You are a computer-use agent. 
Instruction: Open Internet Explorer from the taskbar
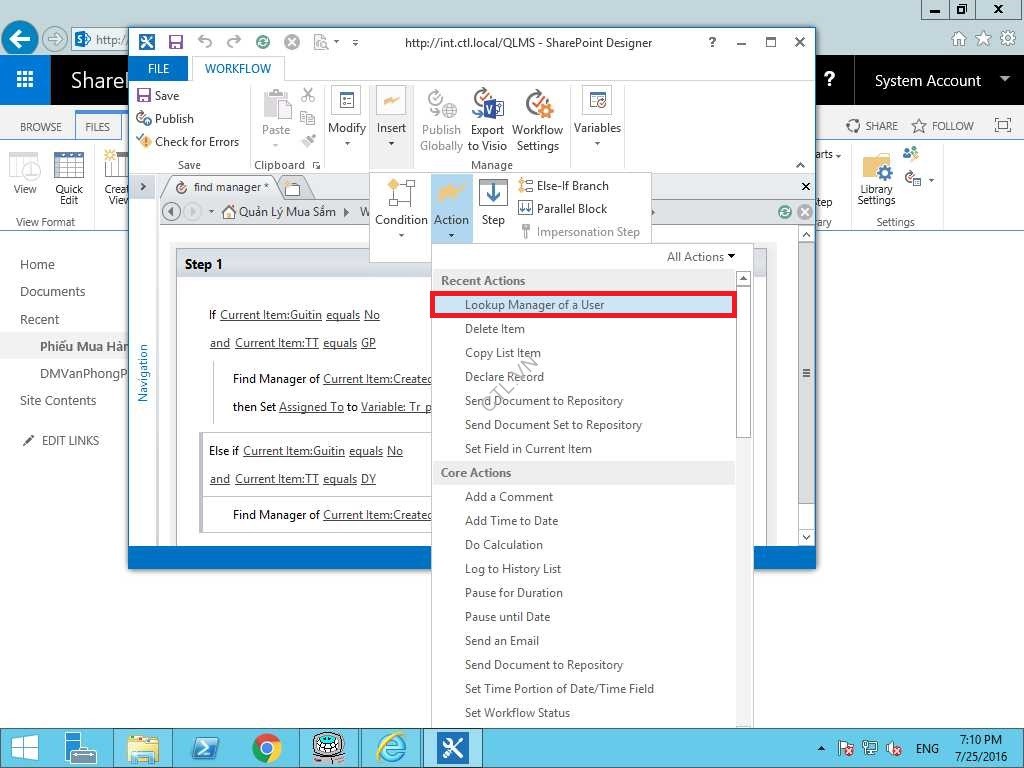click(x=390, y=747)
